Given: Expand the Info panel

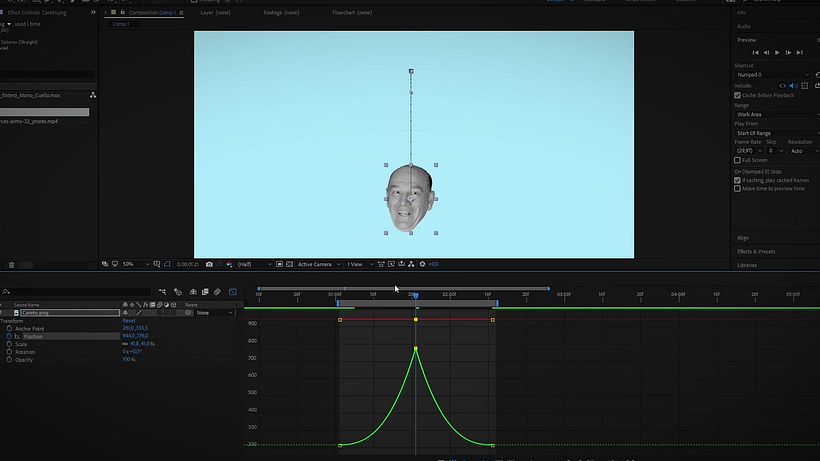Looking at the screenshot, I should point(742,13).
